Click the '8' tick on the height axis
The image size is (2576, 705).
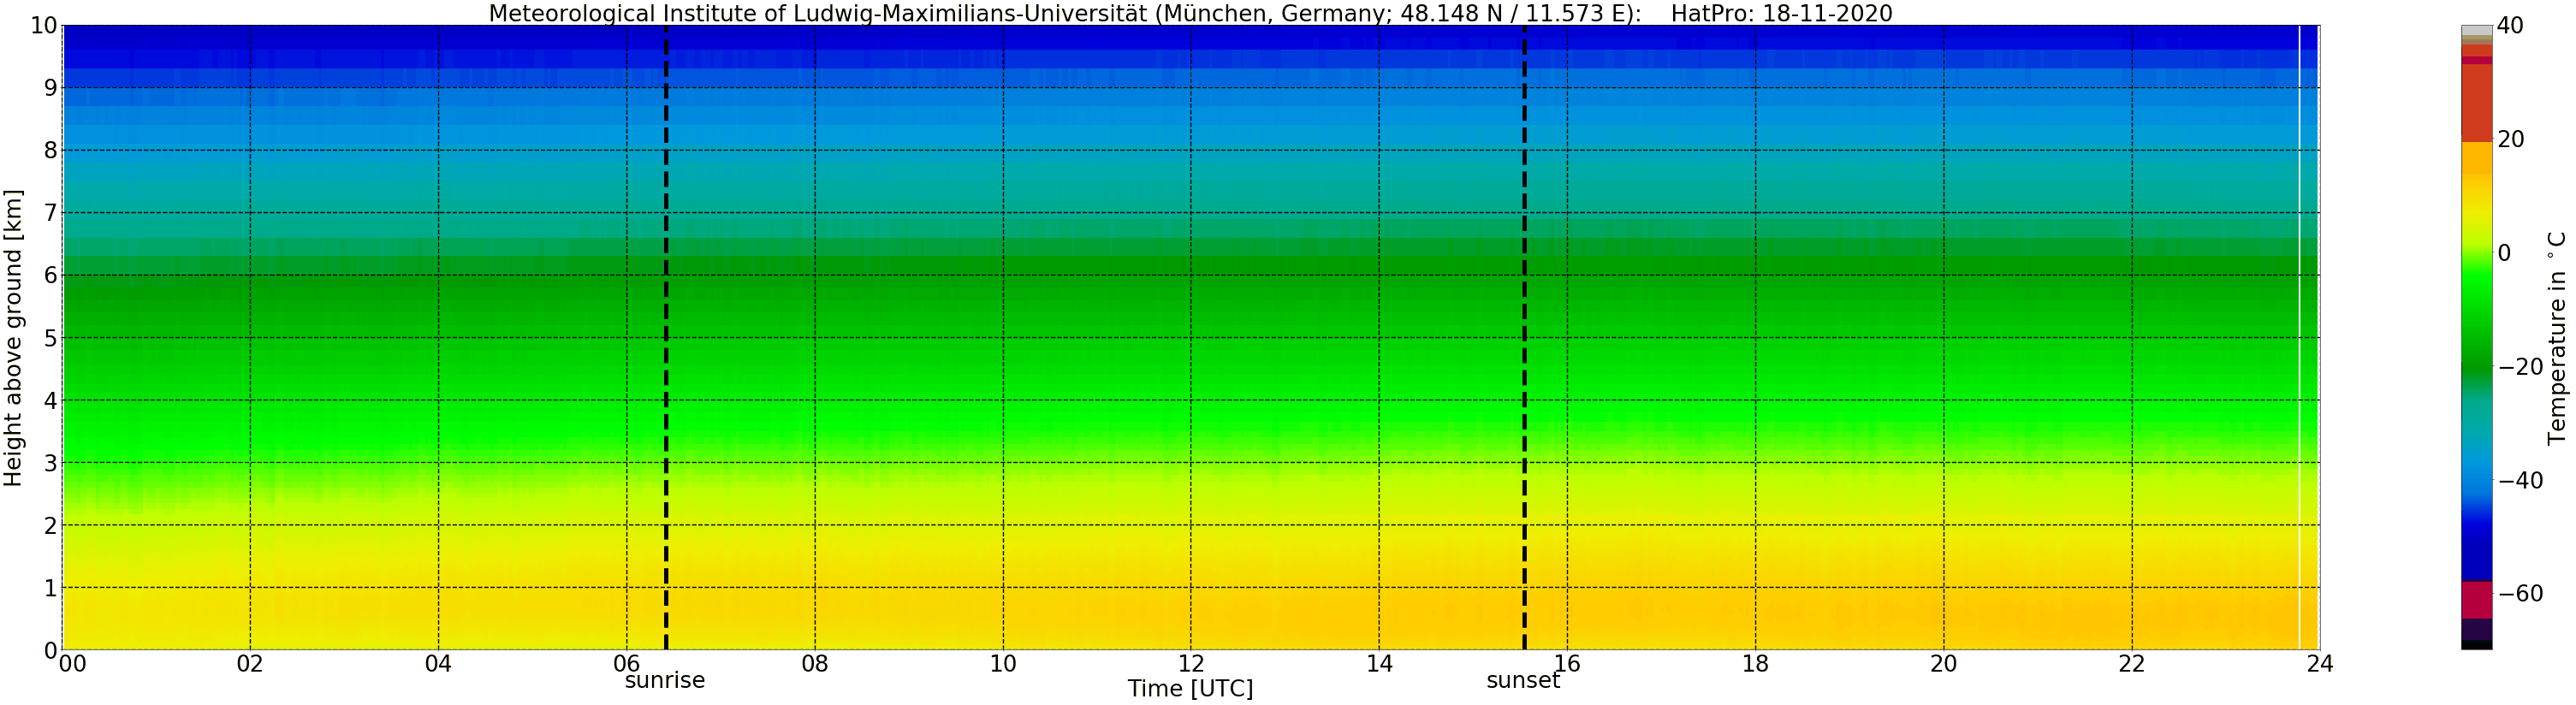pyautogui.click(x=50, y=150)
